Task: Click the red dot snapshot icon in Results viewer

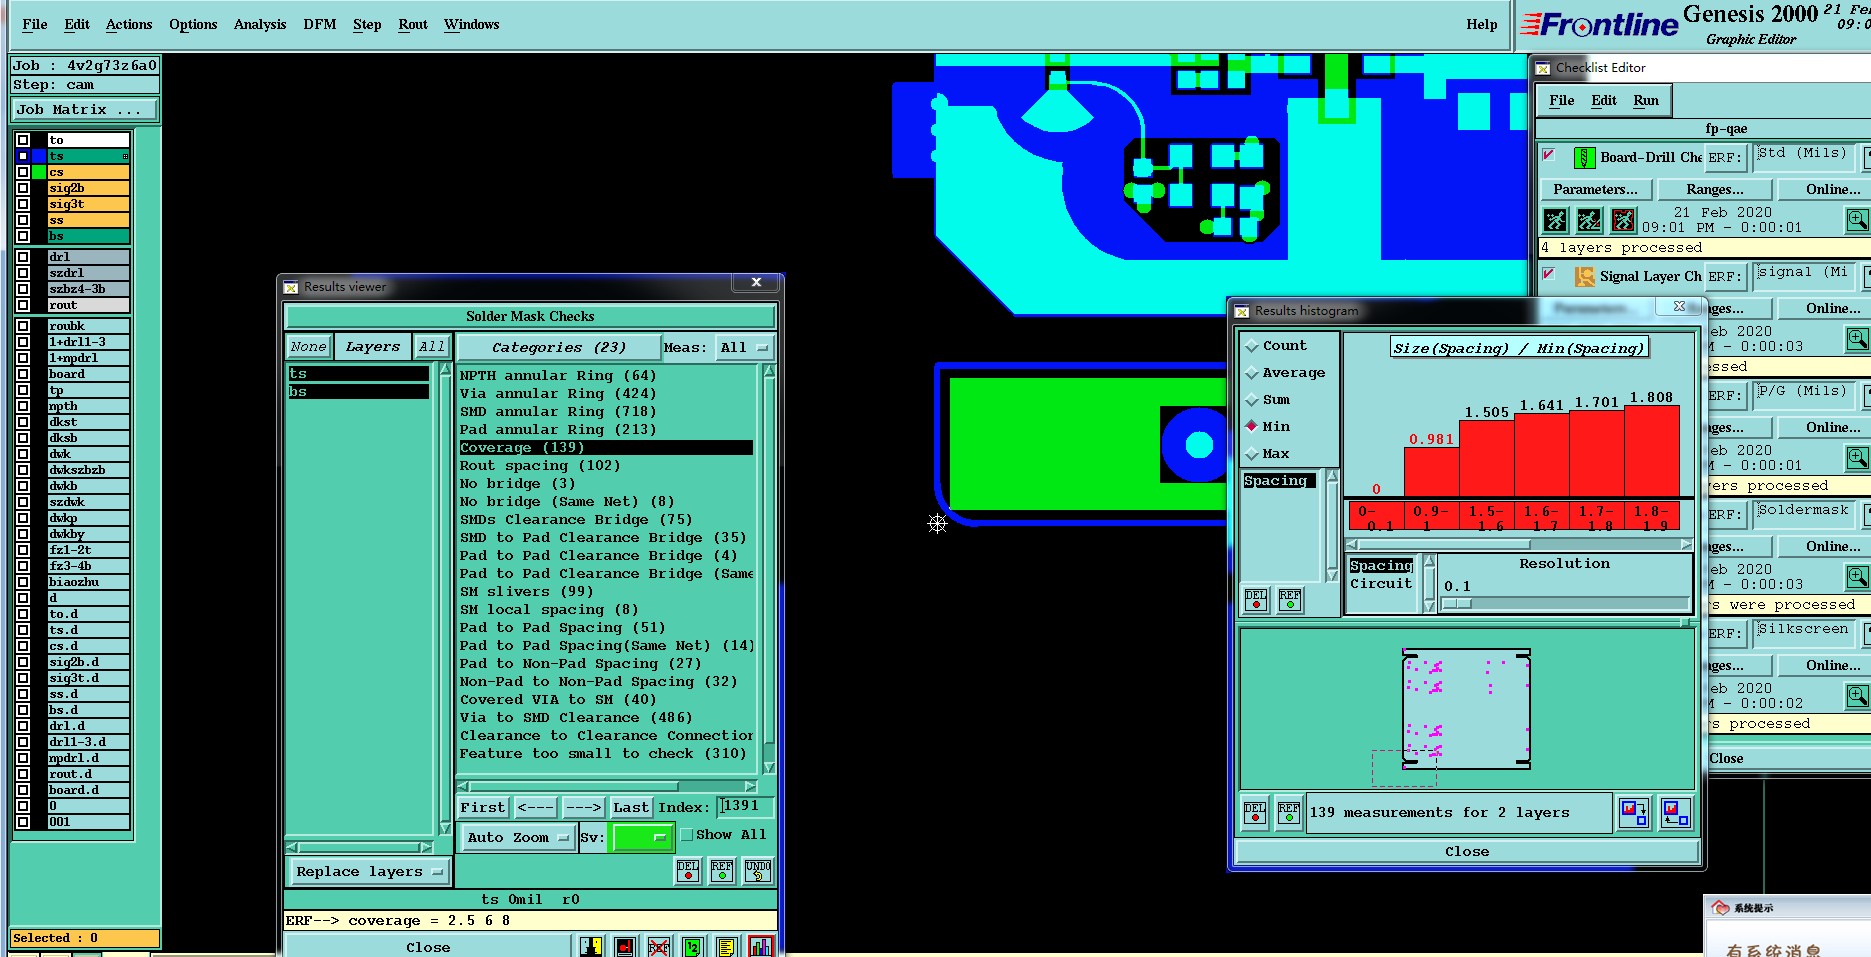Action: (625, 946)
